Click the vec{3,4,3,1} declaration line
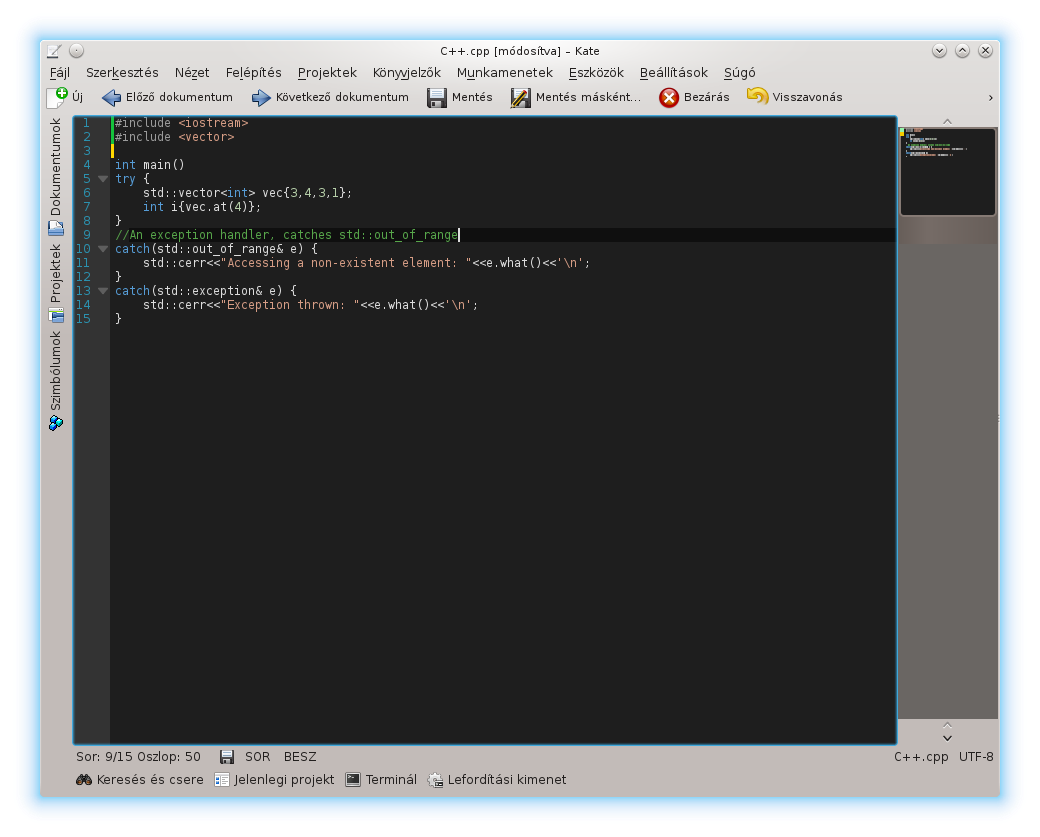Image resolution: width=1040 pixels, height=837 pixels. tap(247, 193)
